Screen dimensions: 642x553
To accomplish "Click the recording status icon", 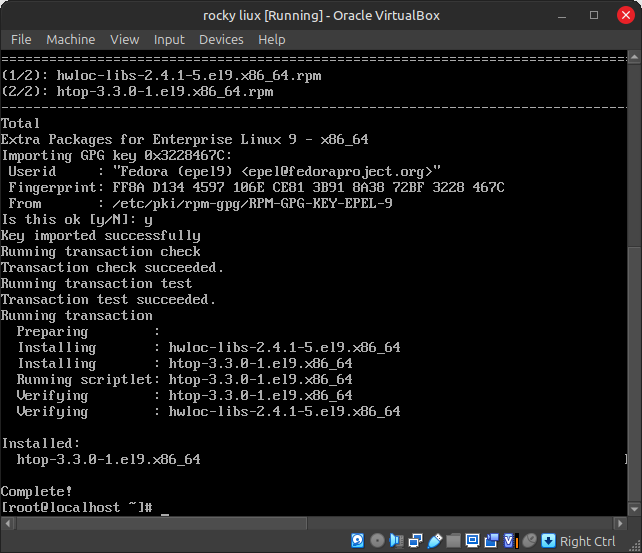I will coord(491,541).
